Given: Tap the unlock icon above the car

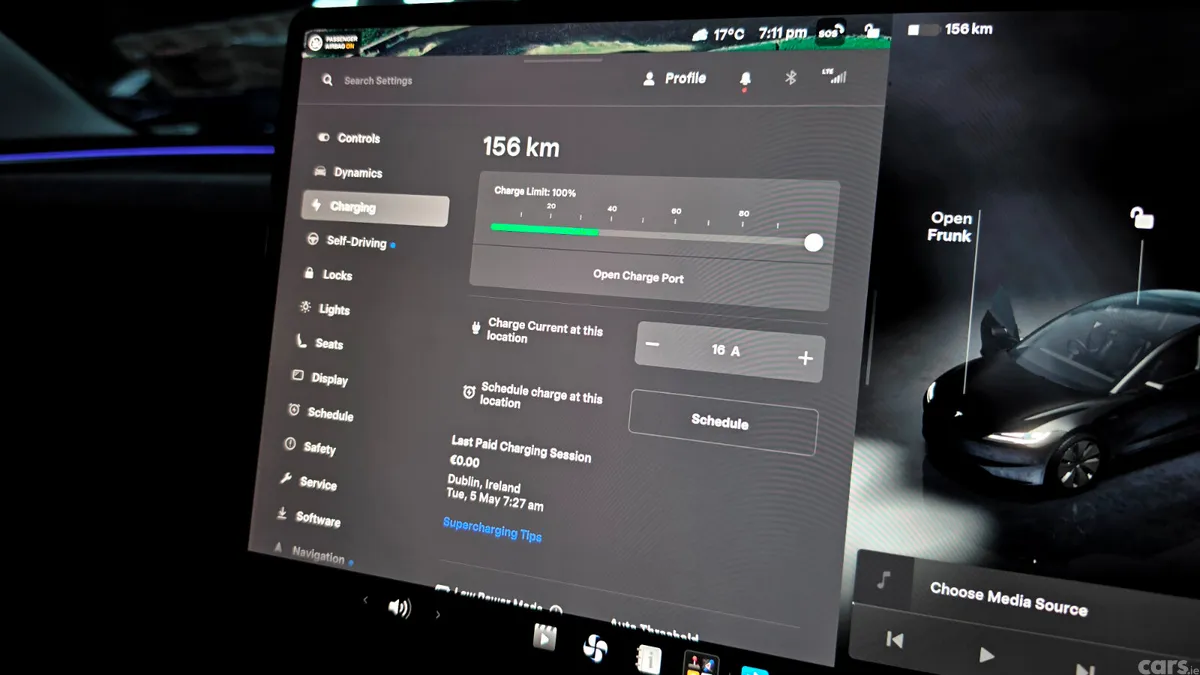Looking at the screenshot, I should [1141, 216].
